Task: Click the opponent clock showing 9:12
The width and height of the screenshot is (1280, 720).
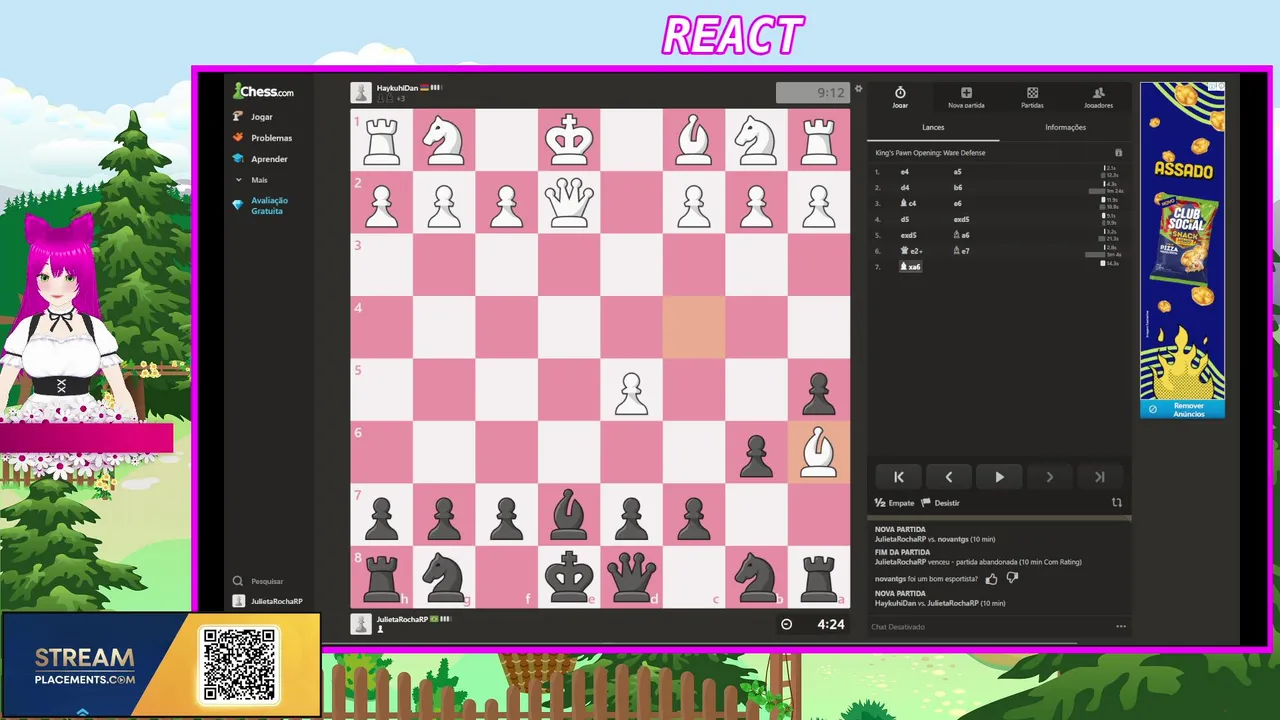Action: pos(813,93)
